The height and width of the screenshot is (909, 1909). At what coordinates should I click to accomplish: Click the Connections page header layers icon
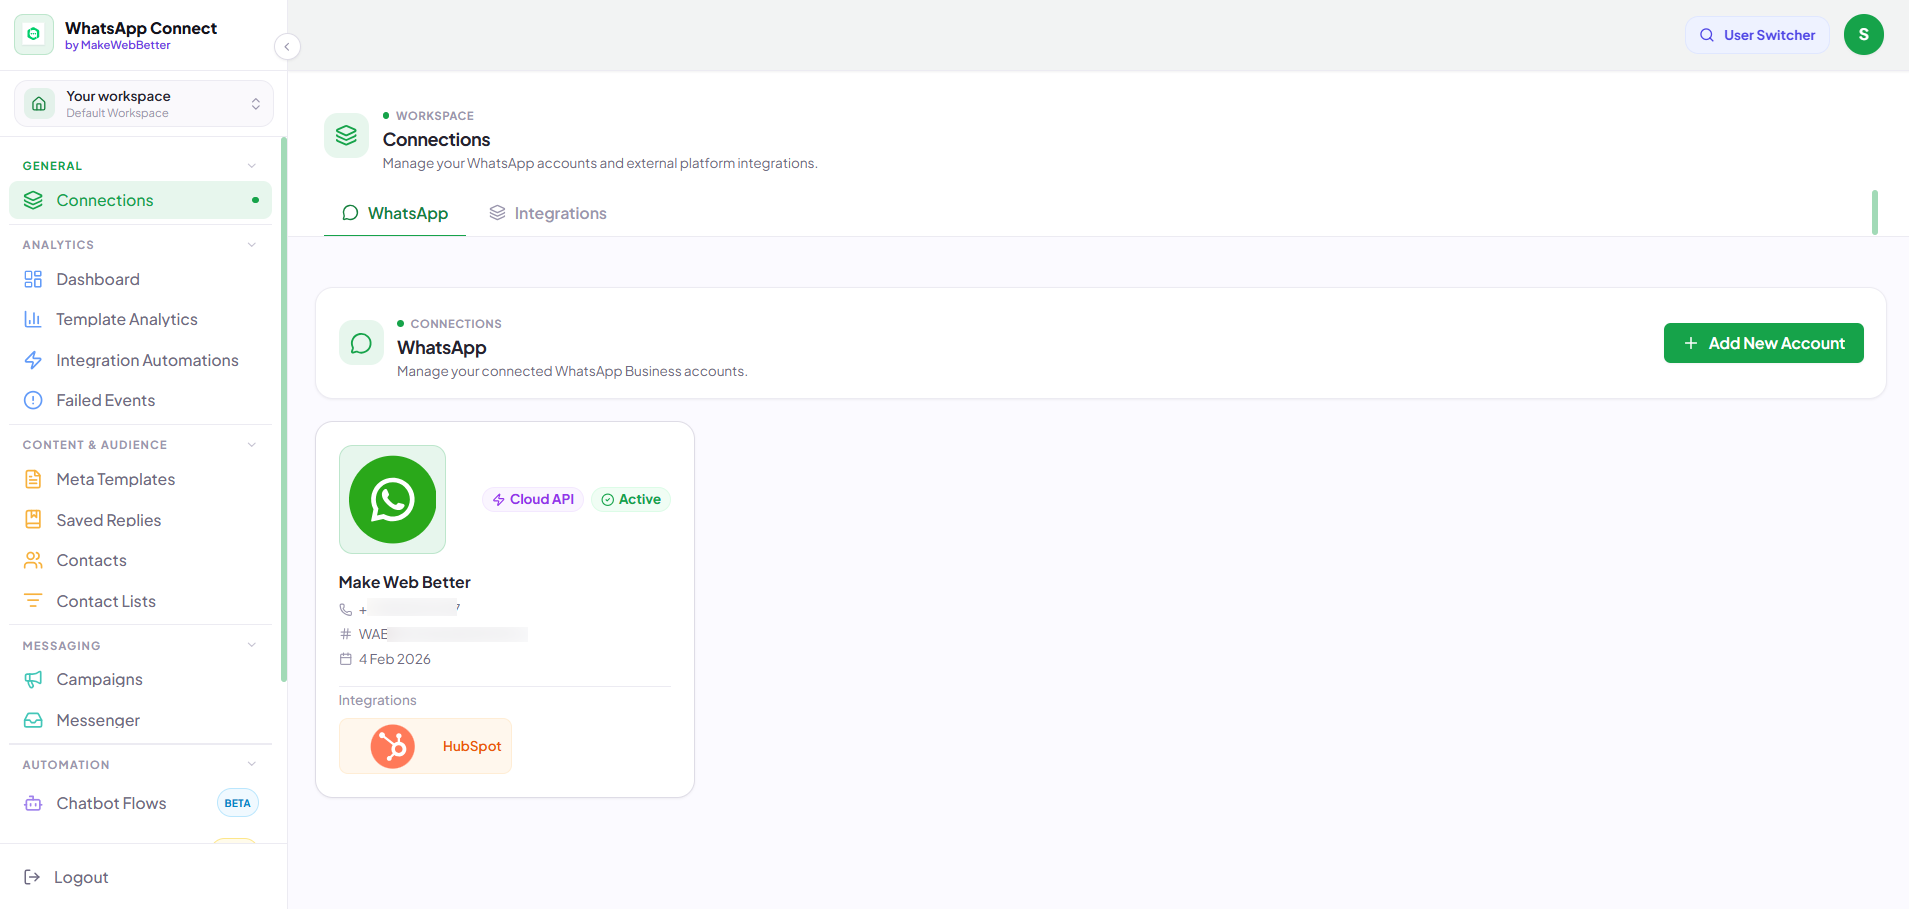click(x=346, y=135)
